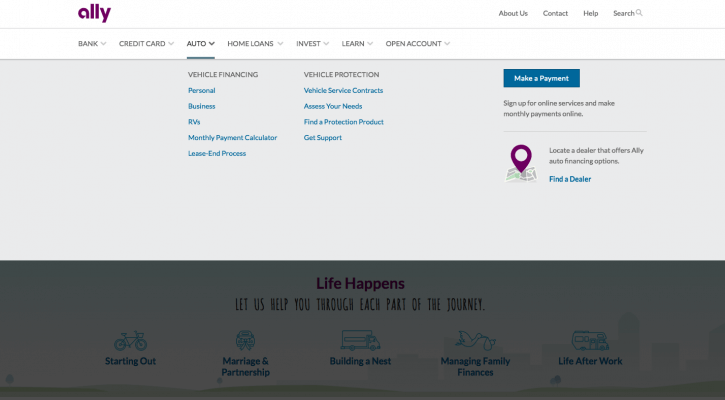Click the Help link in header
Screen dimensions: 725x400
[590, 13]
